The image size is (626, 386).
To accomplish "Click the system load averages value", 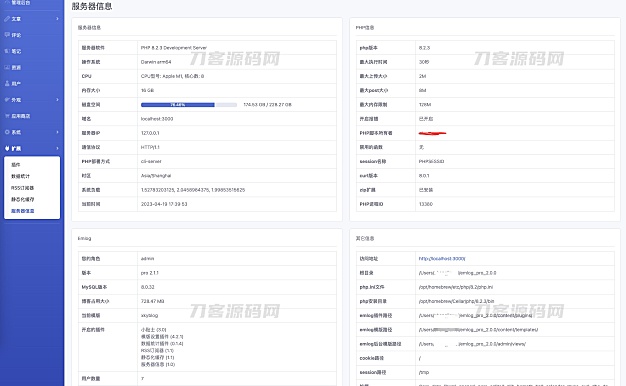I will click(x=193, y=190).
